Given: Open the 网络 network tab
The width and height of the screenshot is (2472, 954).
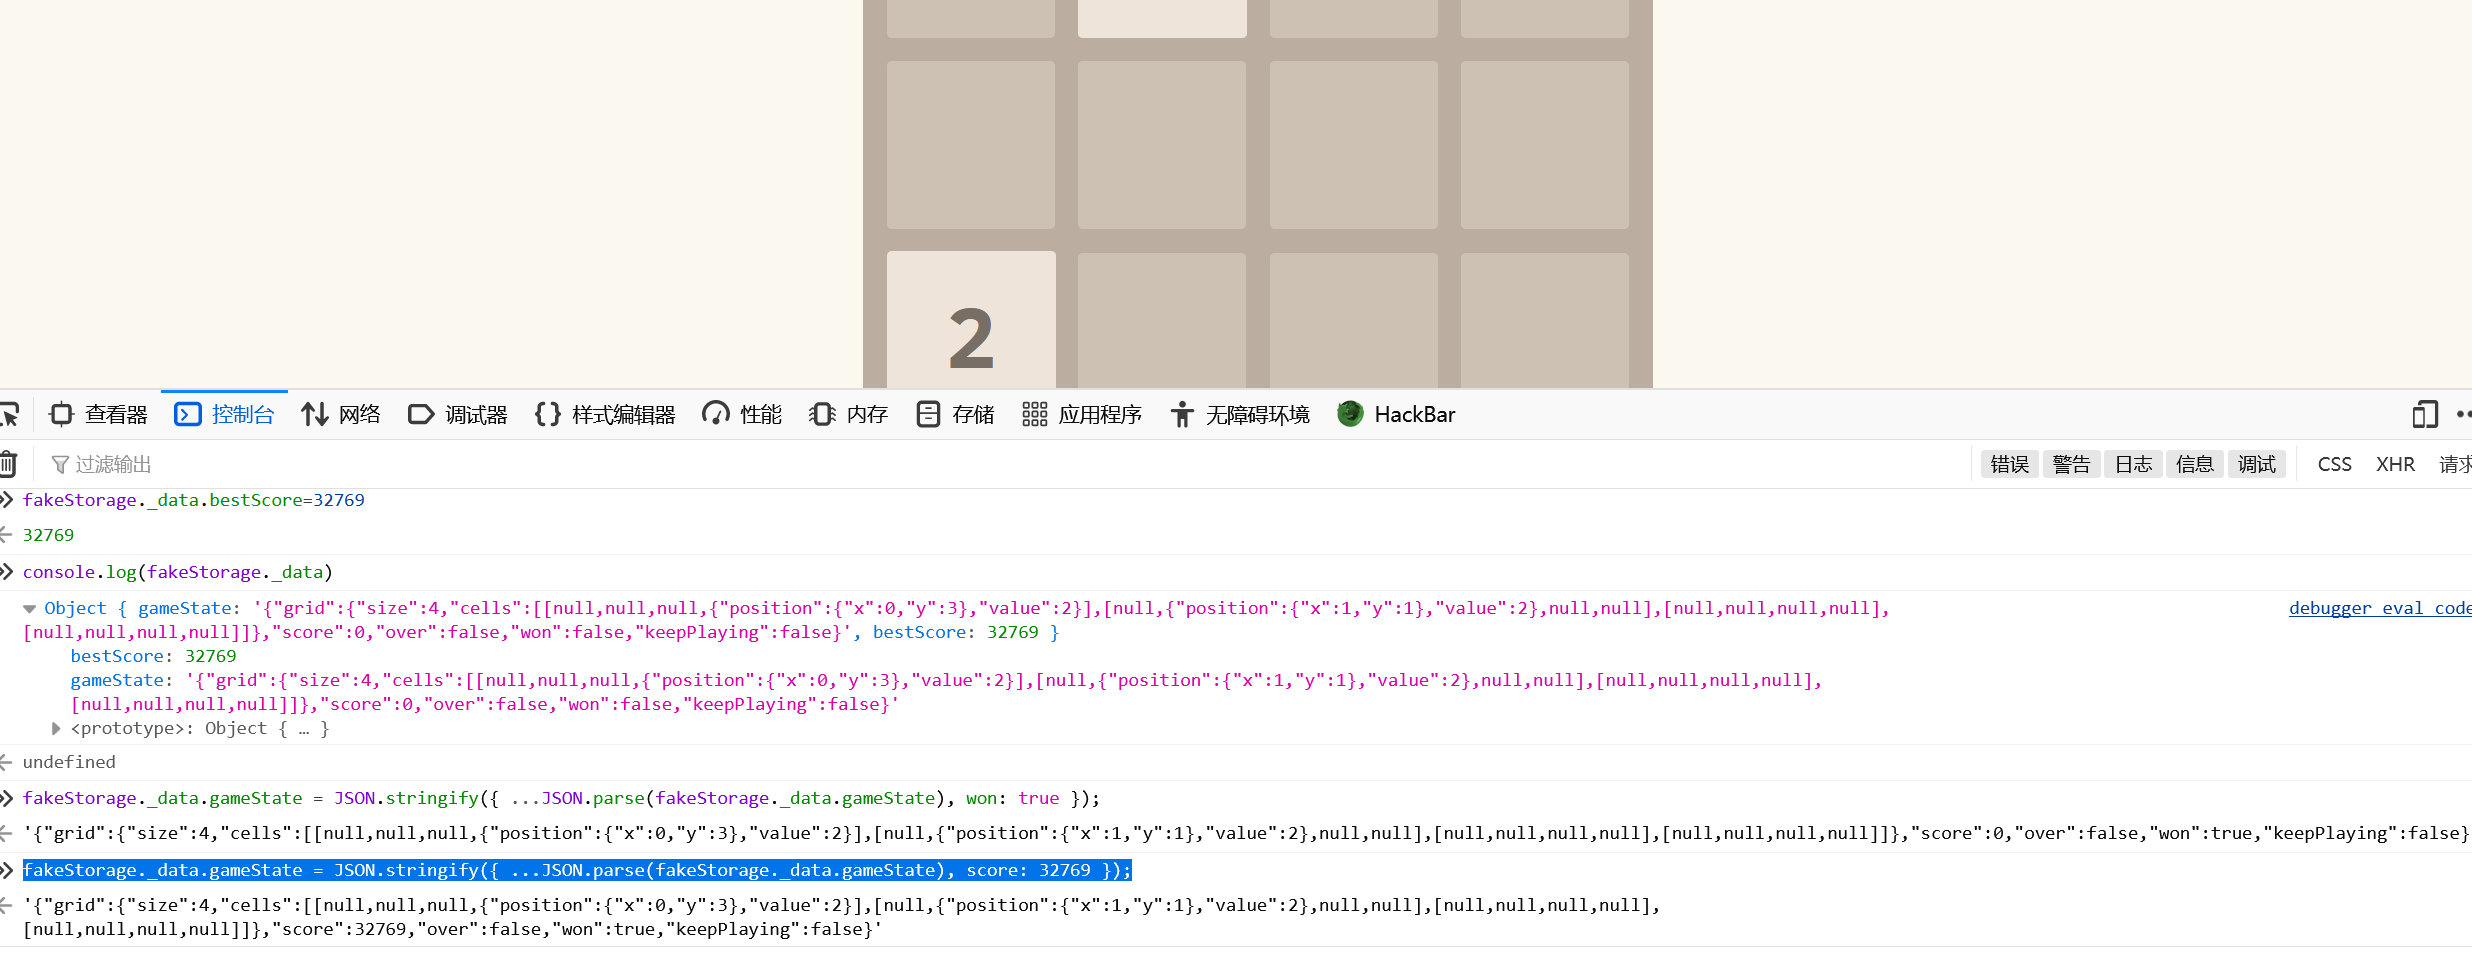Looking at the screenshot, I should tap(341, 414).
